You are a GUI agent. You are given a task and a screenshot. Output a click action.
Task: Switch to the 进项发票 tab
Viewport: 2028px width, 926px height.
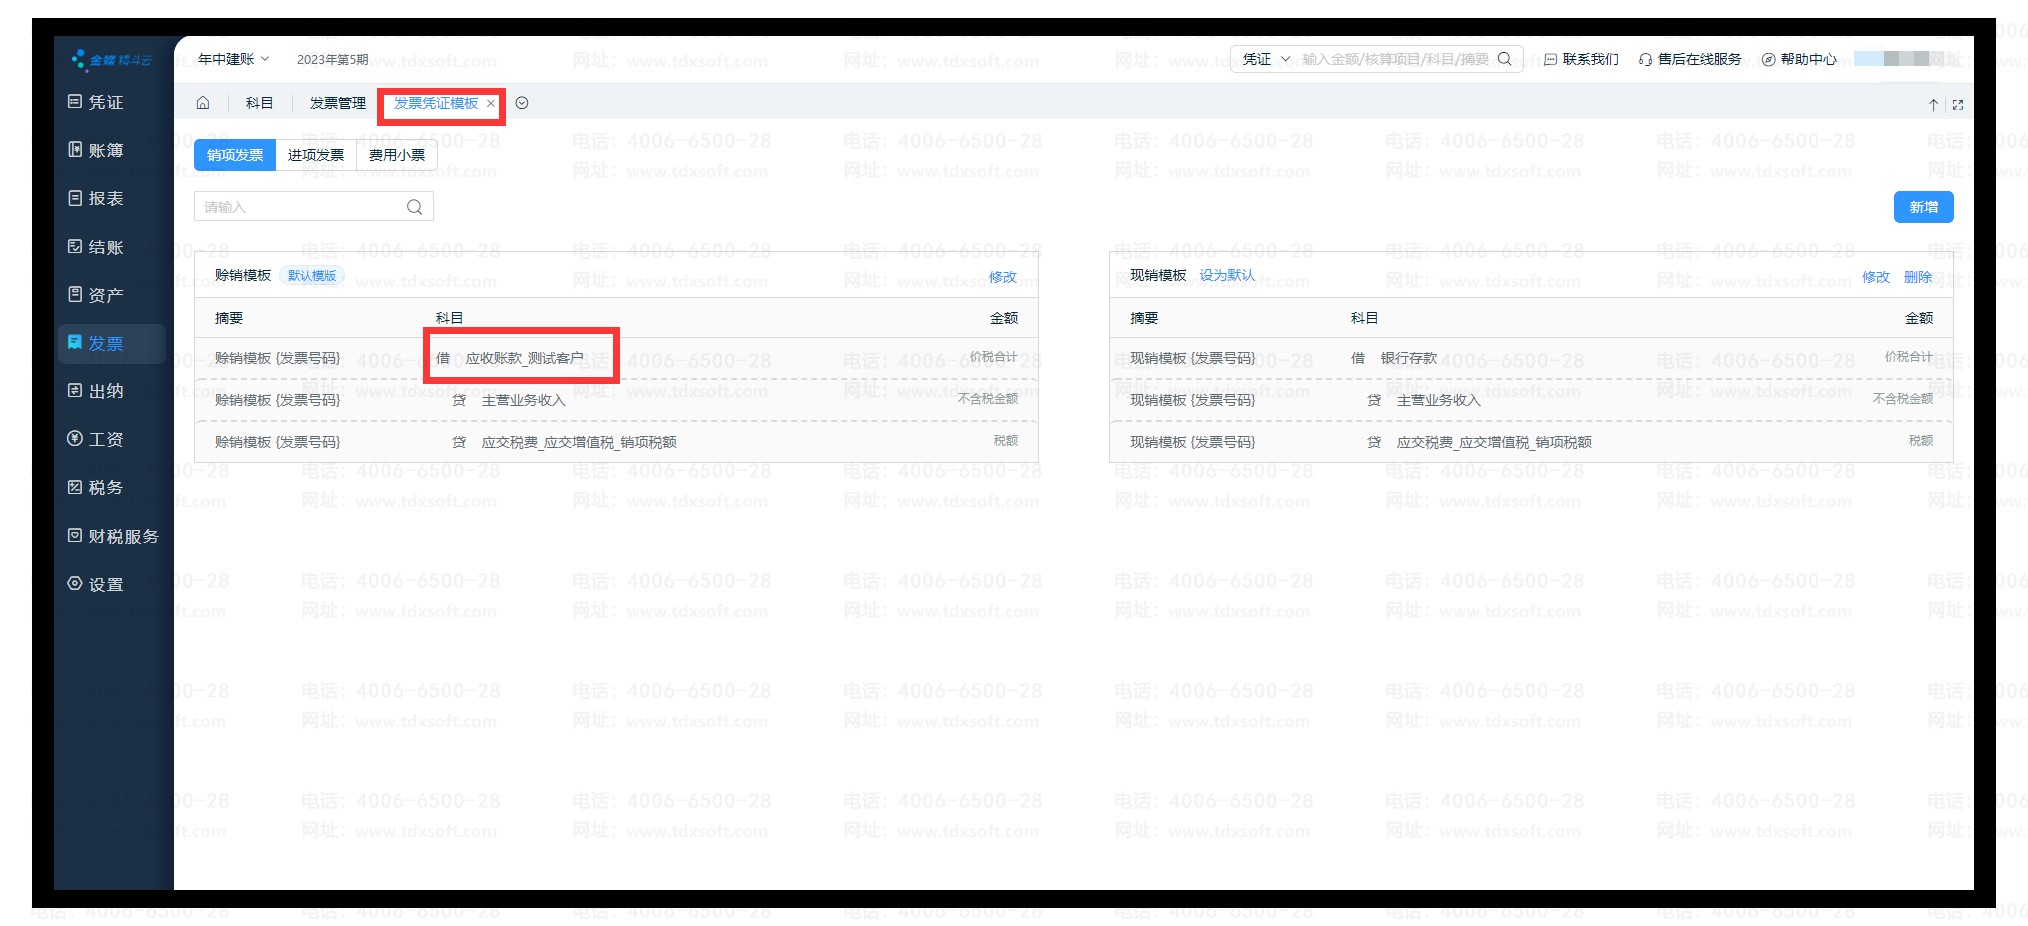click(316, 155)
